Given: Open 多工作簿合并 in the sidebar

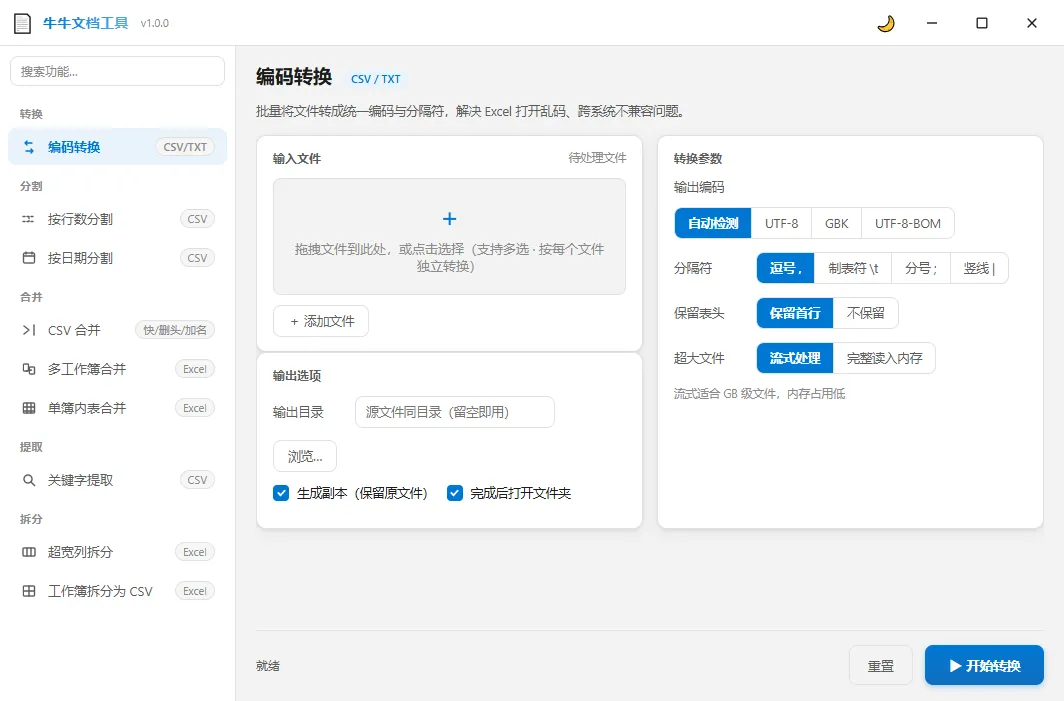Looking at the screenshot, I should tap(117, 369).
